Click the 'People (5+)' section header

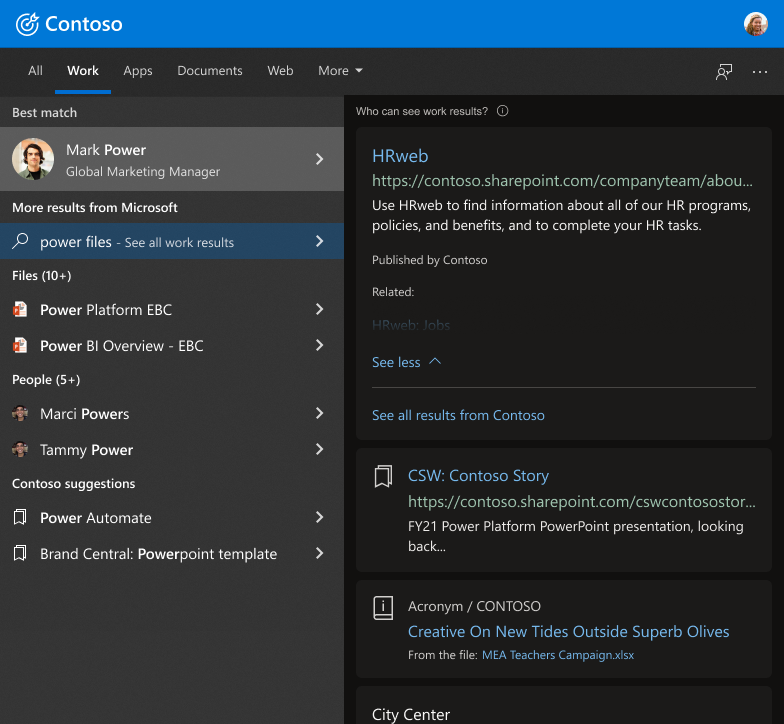[x=46, y=380]
